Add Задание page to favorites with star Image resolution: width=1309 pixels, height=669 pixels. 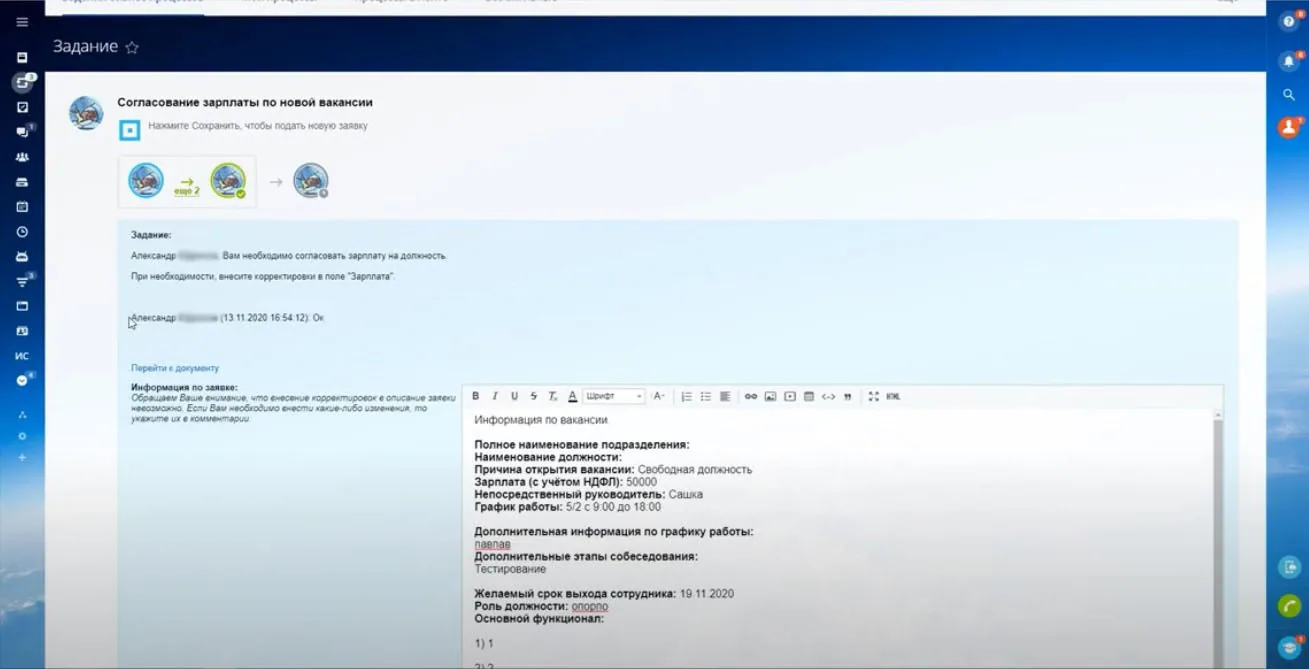point(132,47)
